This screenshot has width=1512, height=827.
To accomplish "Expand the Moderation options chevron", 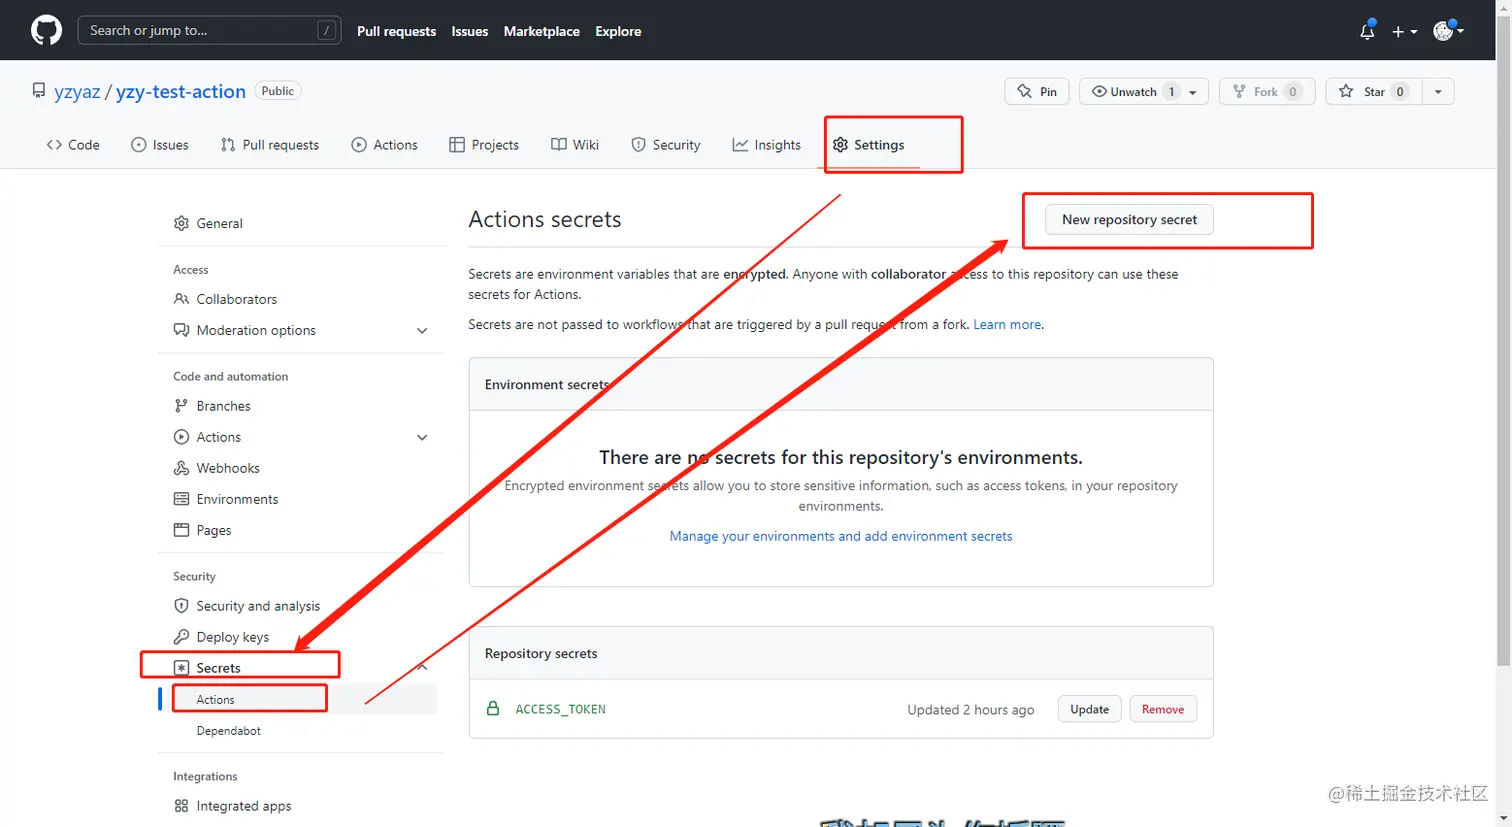I will click(x=422, y=331).
